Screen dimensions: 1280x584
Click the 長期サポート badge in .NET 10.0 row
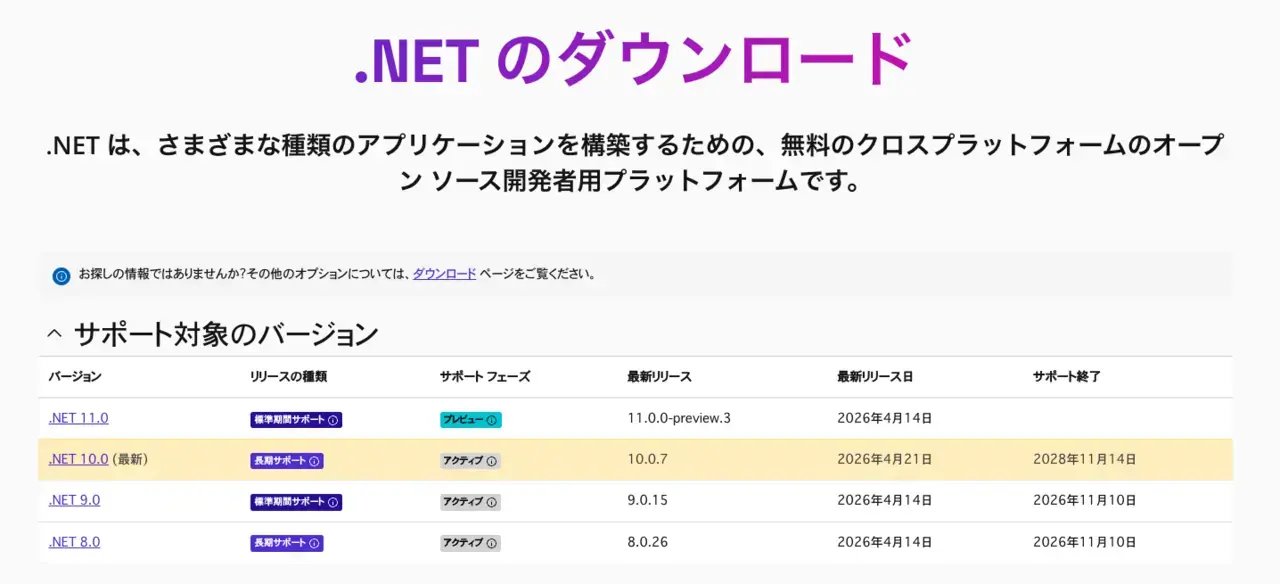(287, 461)
